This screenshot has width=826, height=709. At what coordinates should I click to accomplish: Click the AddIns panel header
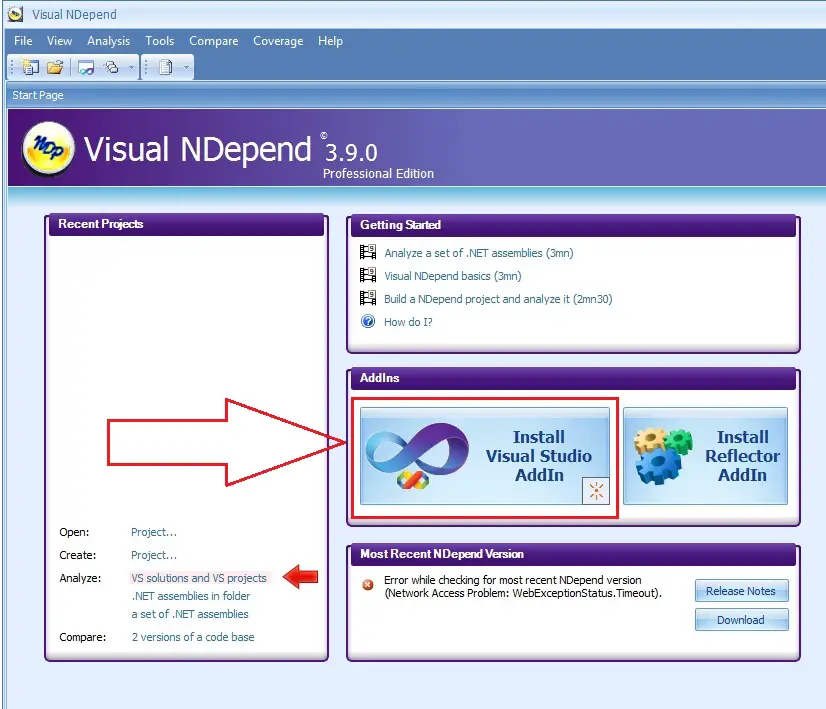573,378
